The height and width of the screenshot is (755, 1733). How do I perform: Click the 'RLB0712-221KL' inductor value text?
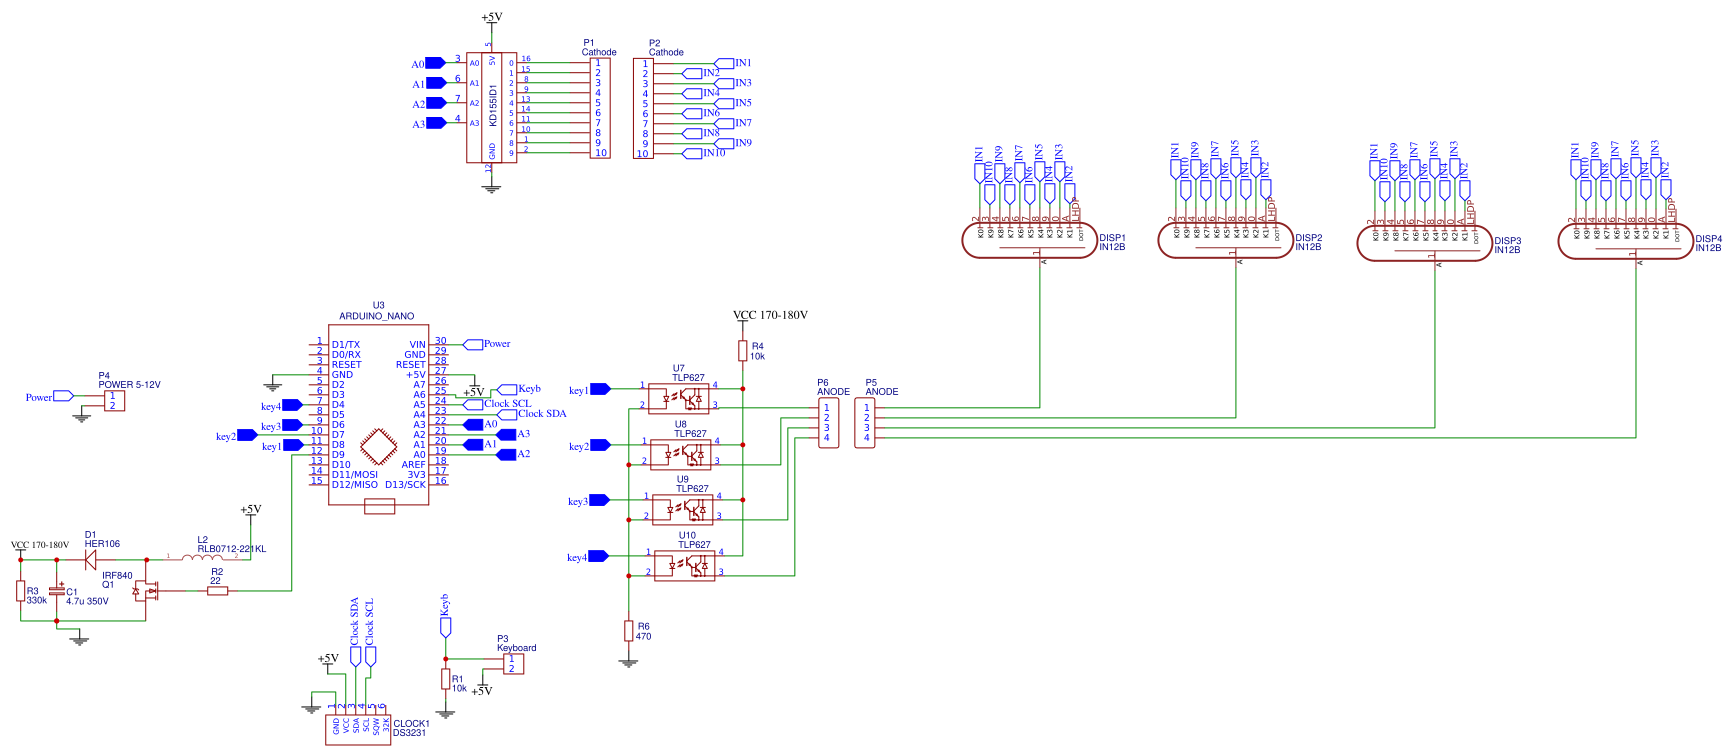click(x=232, y=549)
